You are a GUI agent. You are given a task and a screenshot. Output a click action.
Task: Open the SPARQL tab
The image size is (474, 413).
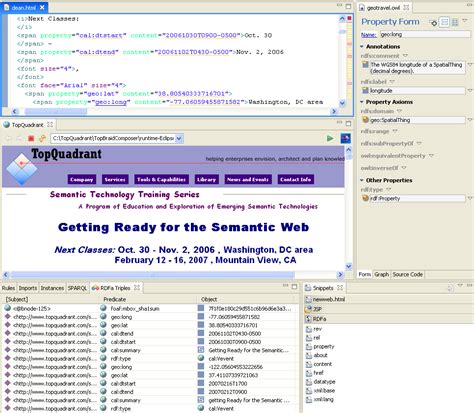[x=77, y=288]
